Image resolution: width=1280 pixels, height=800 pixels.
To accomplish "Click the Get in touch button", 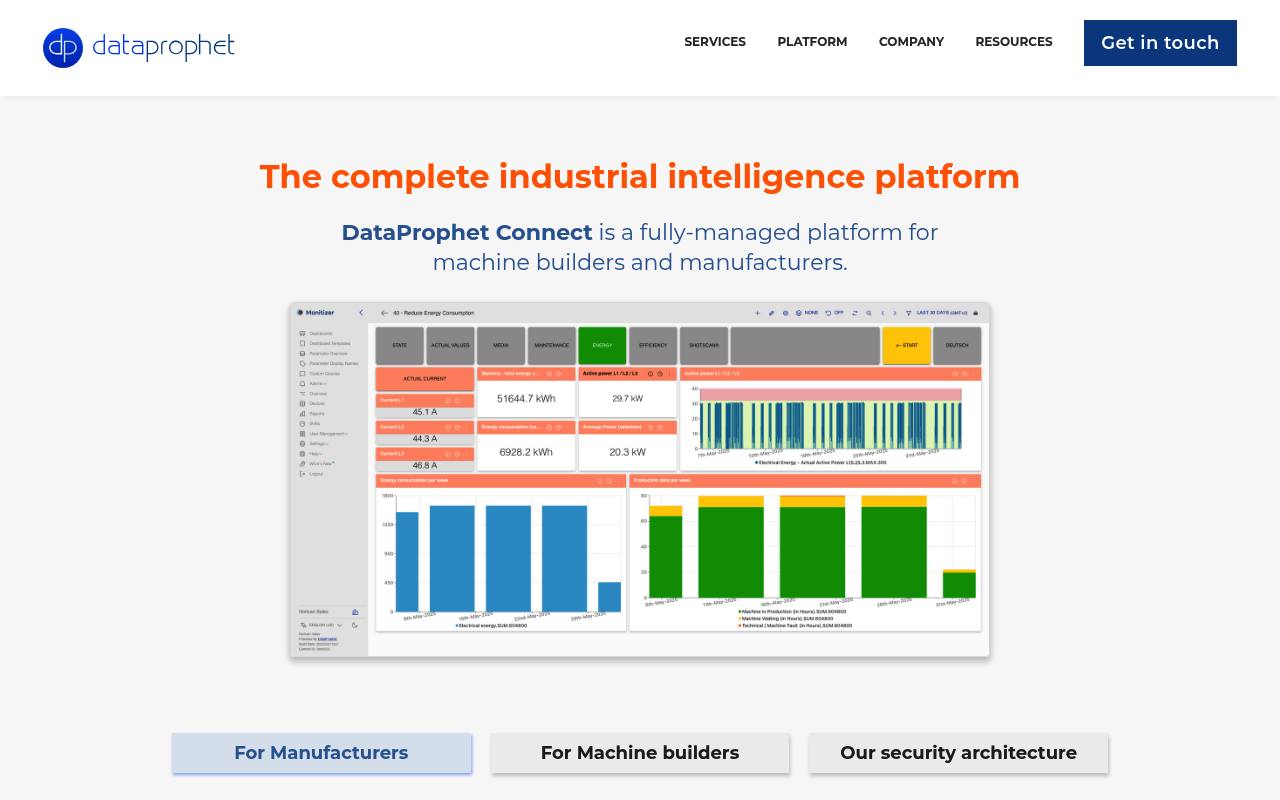I will pos(1160,43).
